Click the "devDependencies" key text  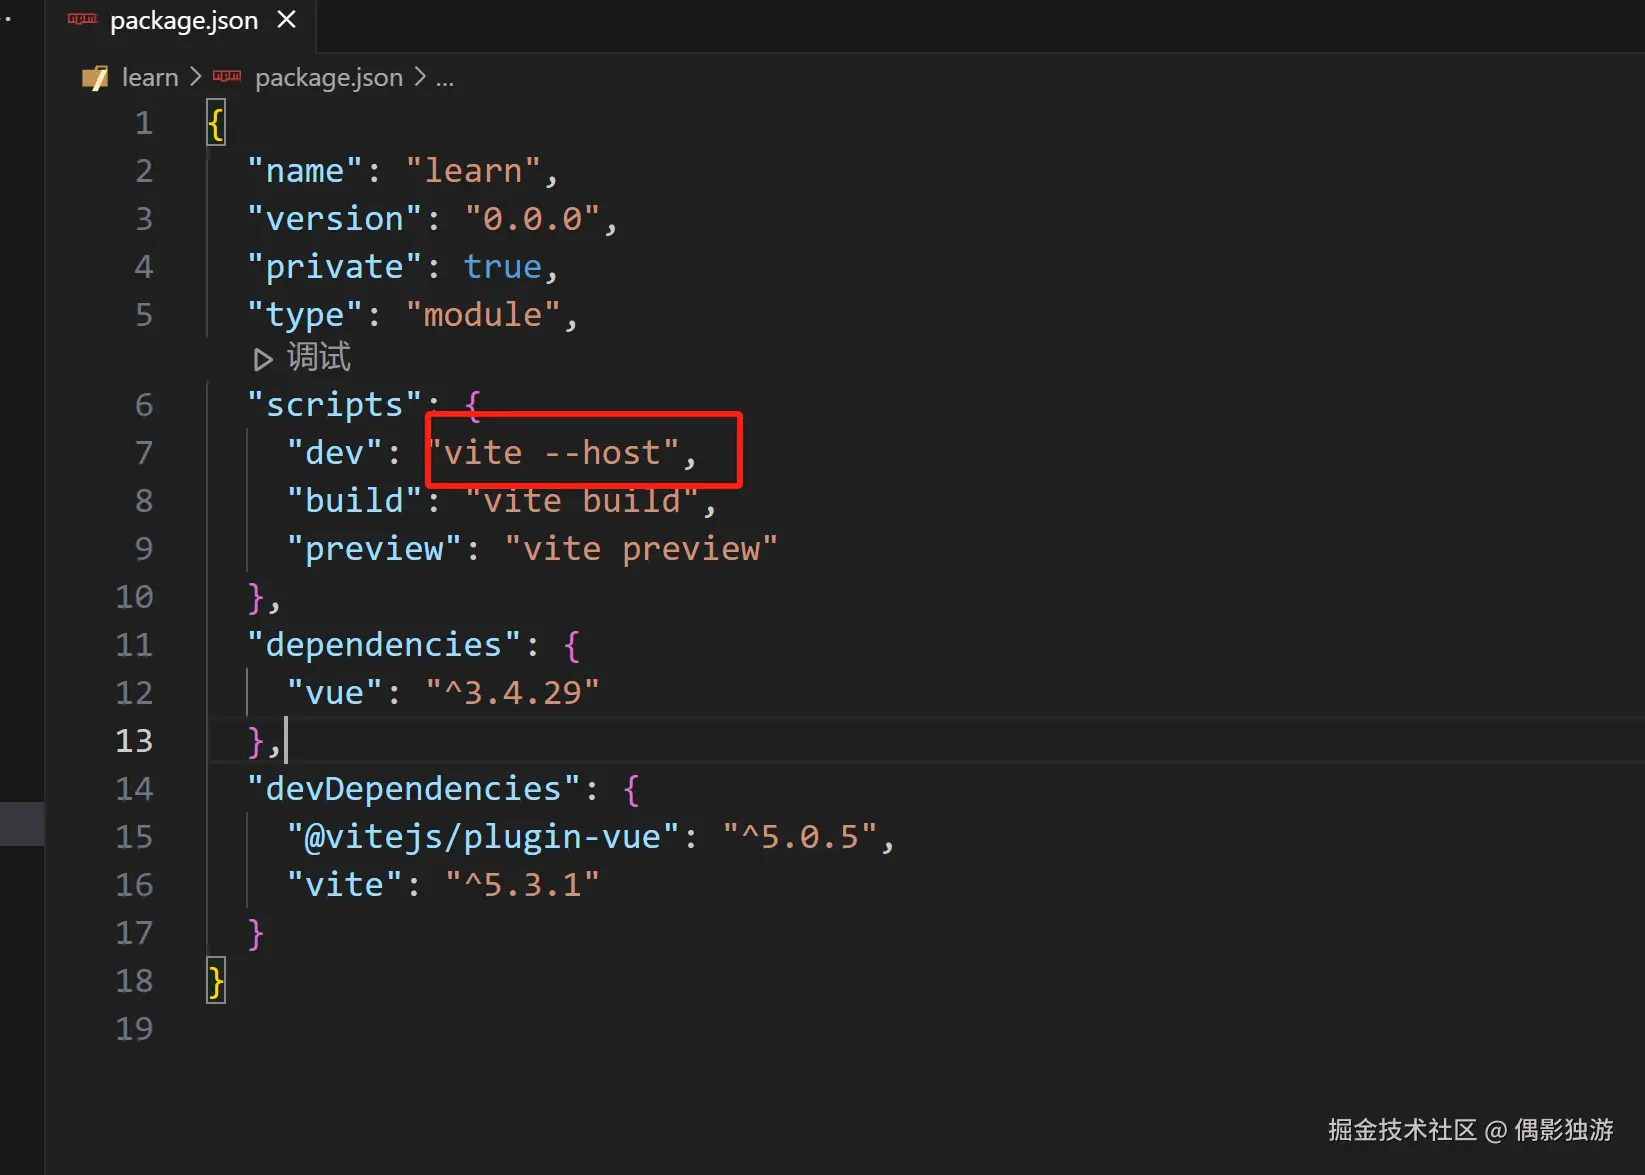[413, 789]
